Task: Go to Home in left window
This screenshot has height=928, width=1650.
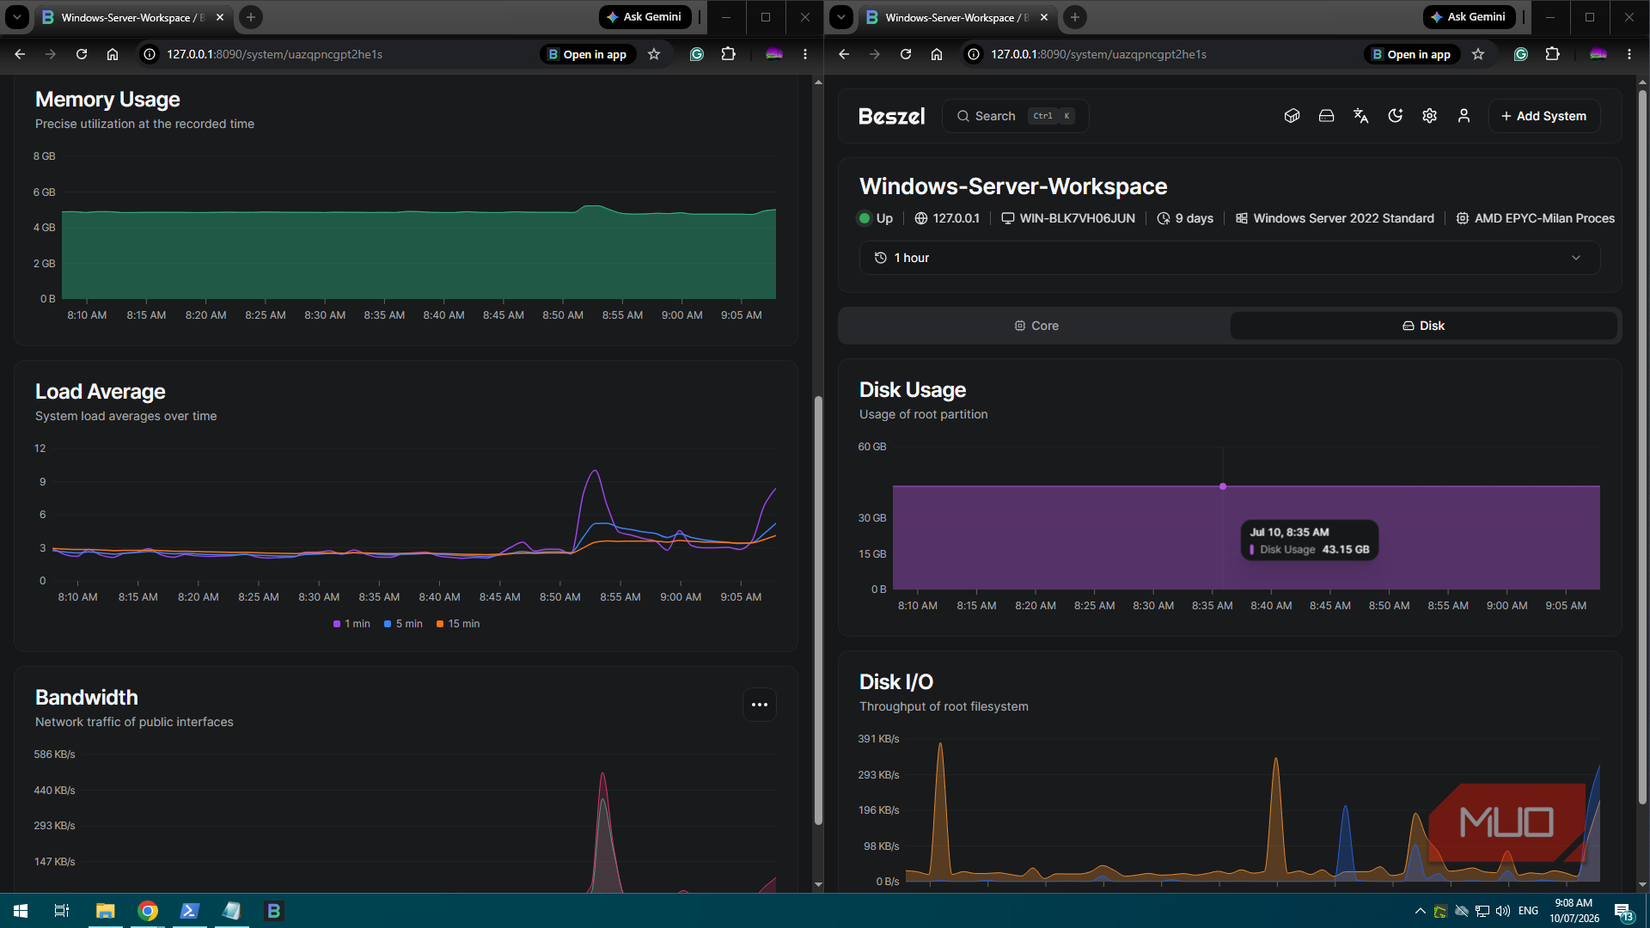Action: coord(112,54)
